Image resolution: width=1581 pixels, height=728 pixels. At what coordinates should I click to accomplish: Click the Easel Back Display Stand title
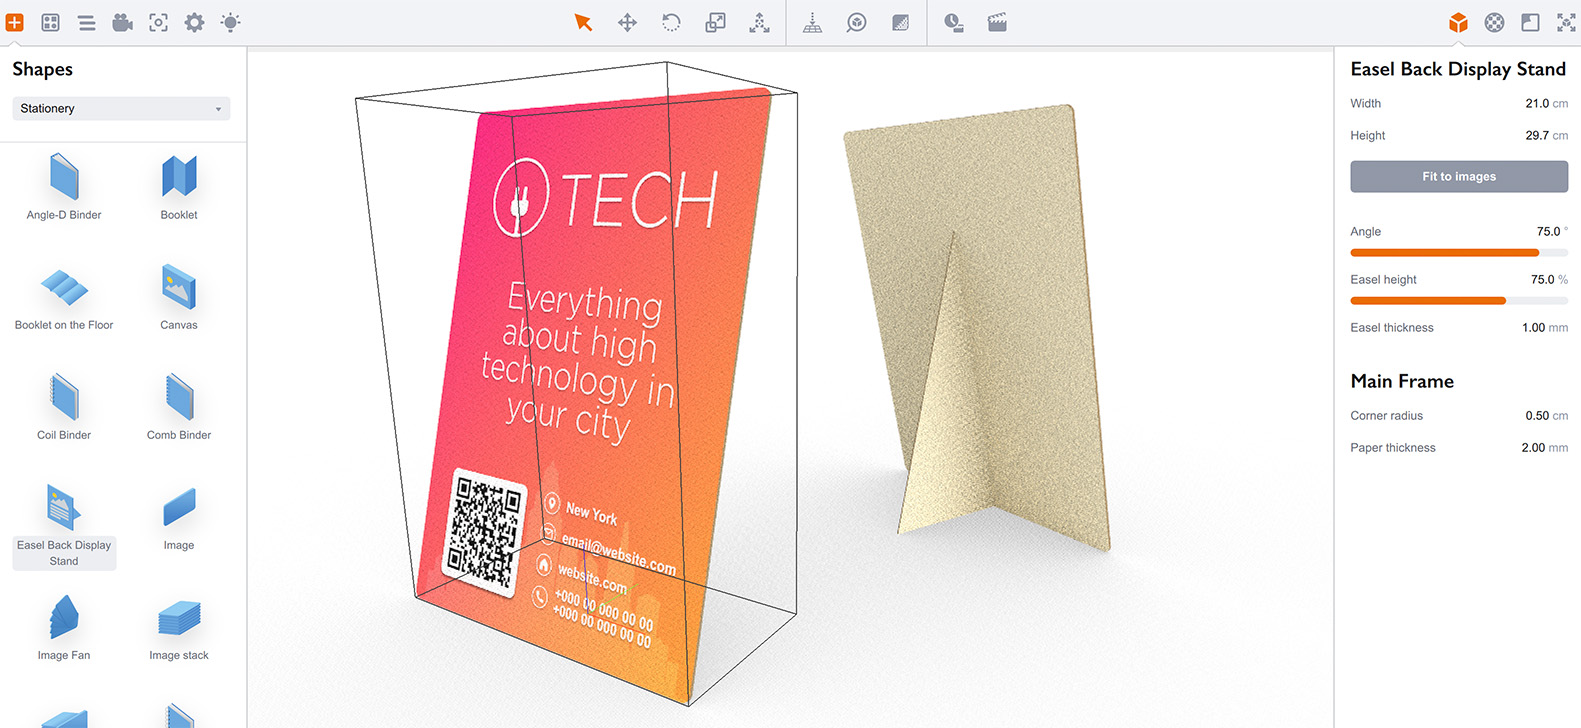click(x=1458, y=69)
